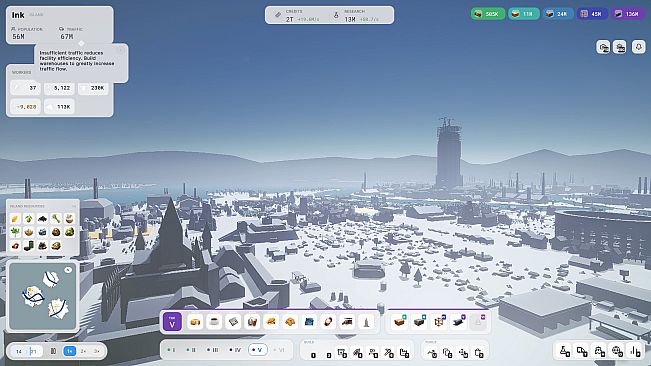Open the worker tile showing 5,122
Viewport: 651px width, 366px height.
point(59,88)
